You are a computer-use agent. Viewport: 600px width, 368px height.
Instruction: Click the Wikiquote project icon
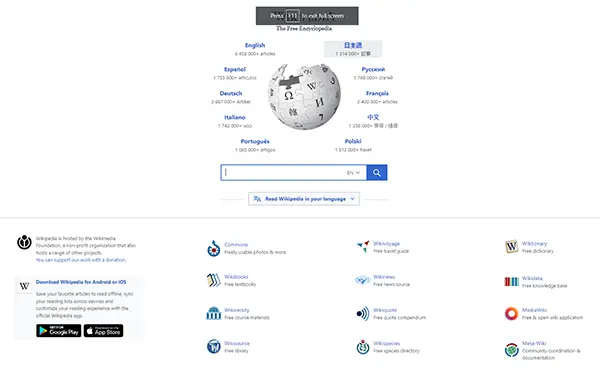(x=363, y=314)
